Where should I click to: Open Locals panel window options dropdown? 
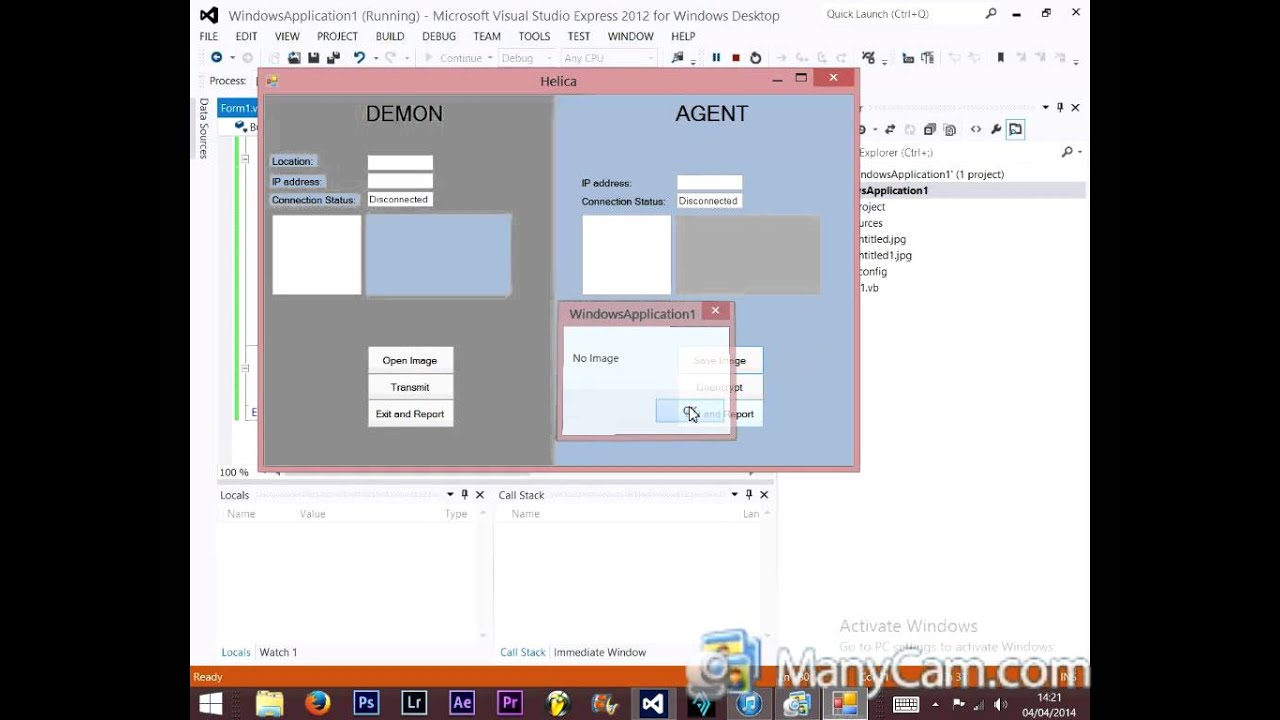450,495
